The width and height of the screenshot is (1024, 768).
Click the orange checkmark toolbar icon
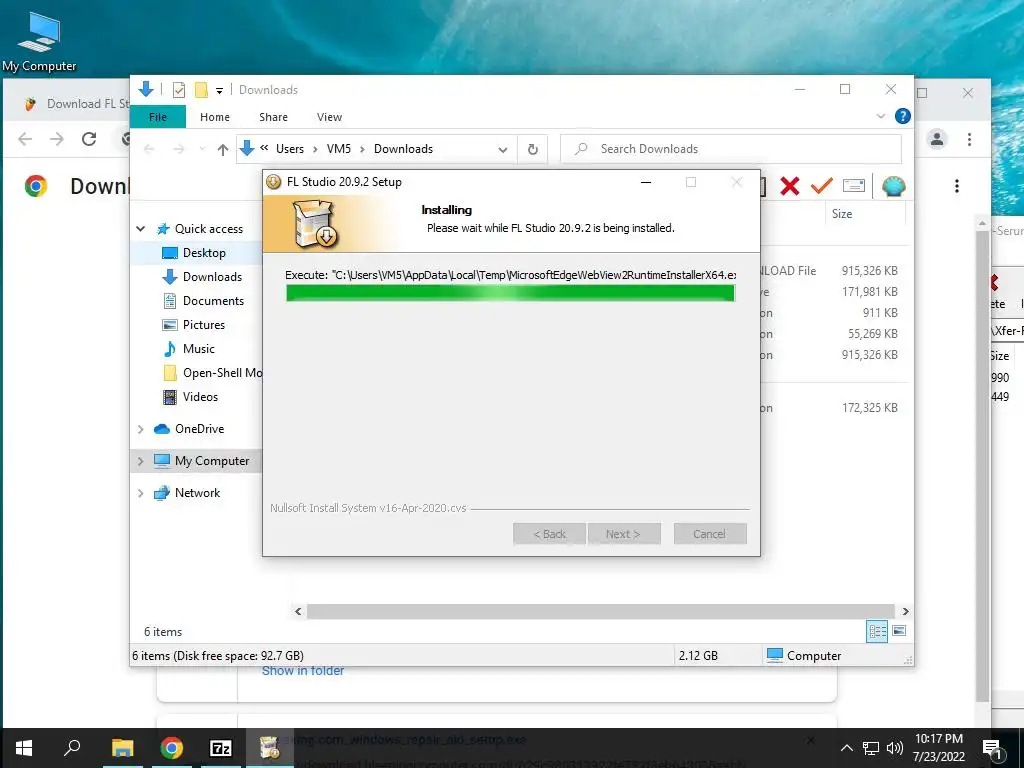[x=821, y=186]
